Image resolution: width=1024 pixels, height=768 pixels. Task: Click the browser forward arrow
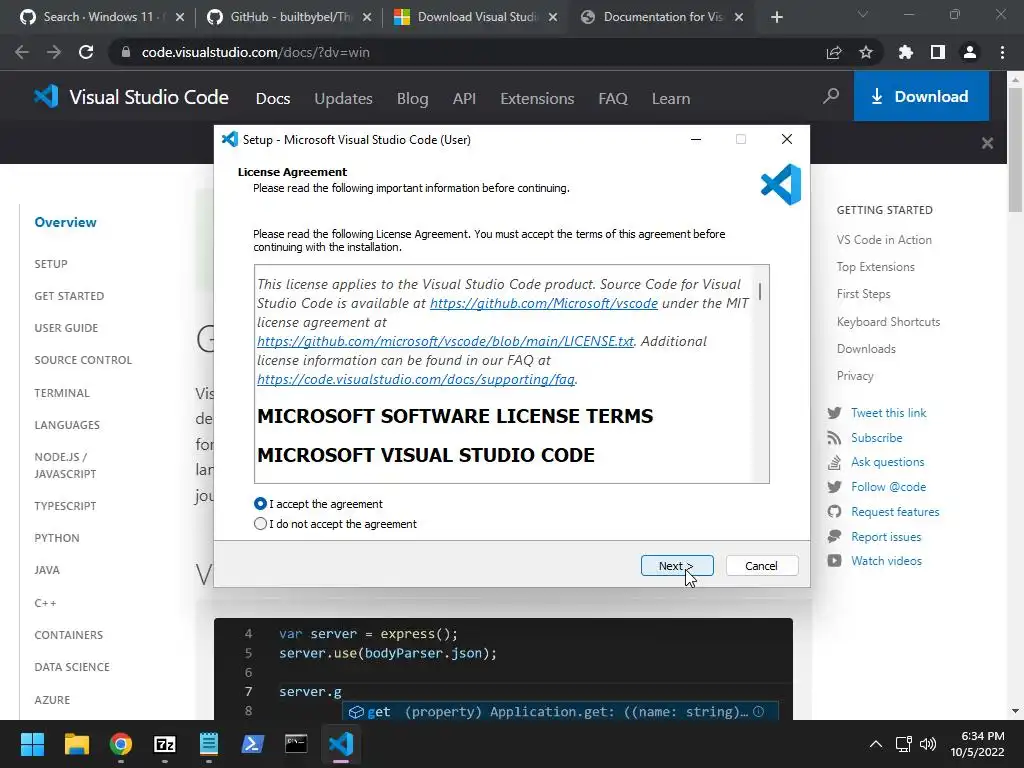[x=54, y=52]
